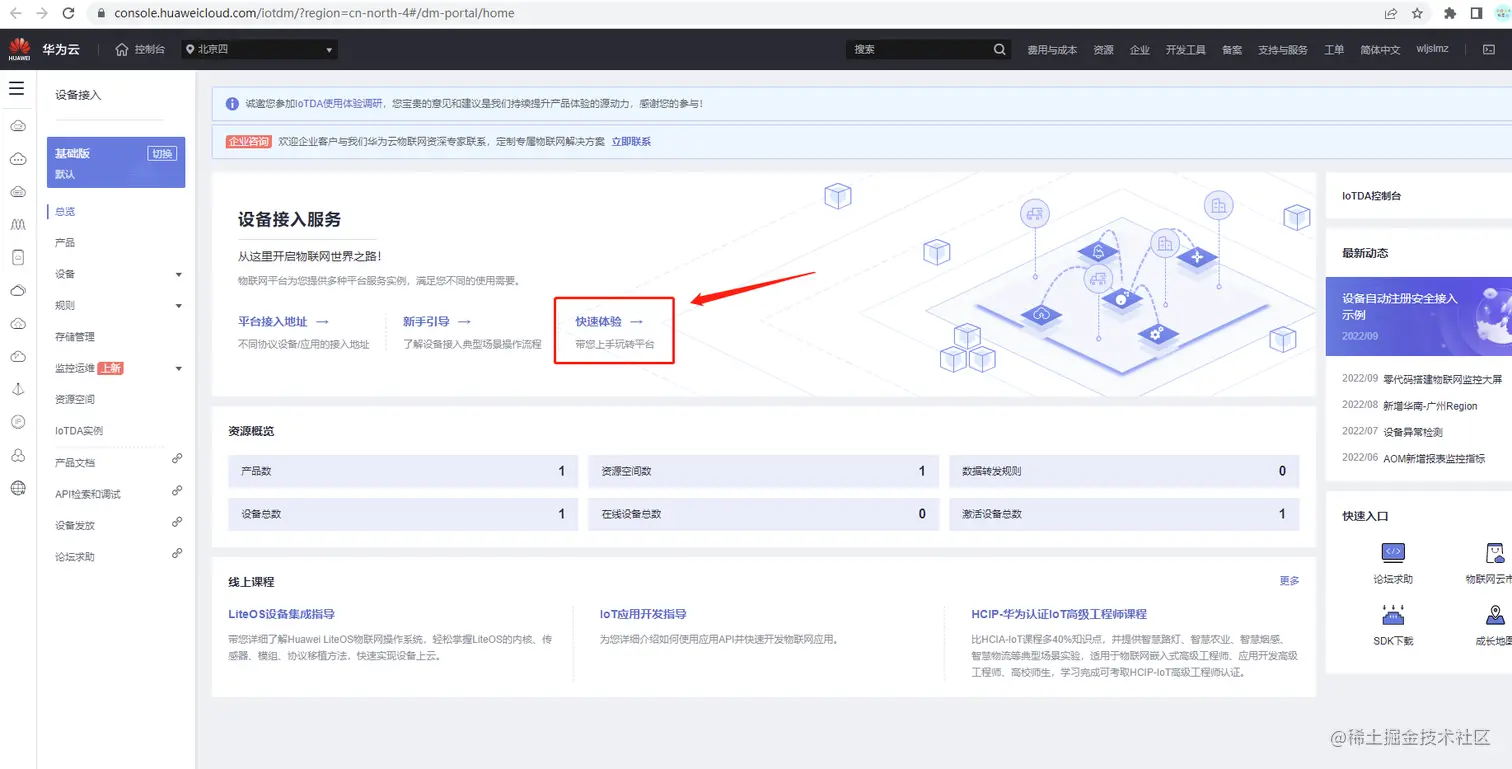Open the 支持与服务 top menu
The height and width of the screenshot is (769, 1512).
coord(1283,50)
